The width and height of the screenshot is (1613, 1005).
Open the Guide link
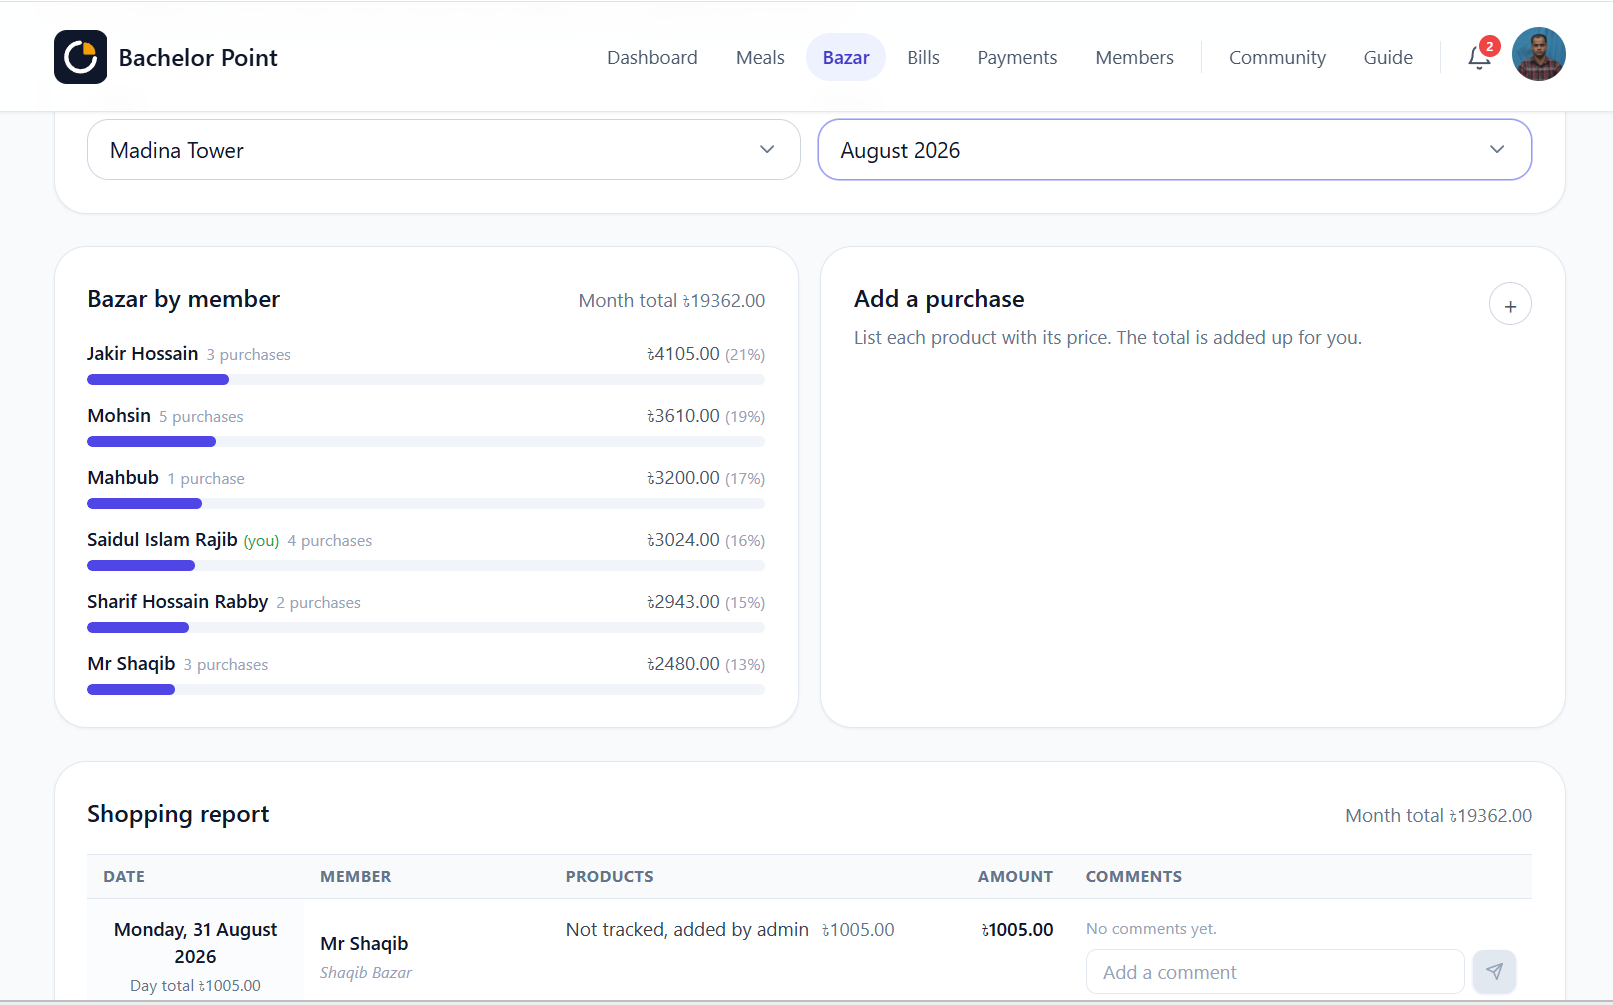[1388, 57]
